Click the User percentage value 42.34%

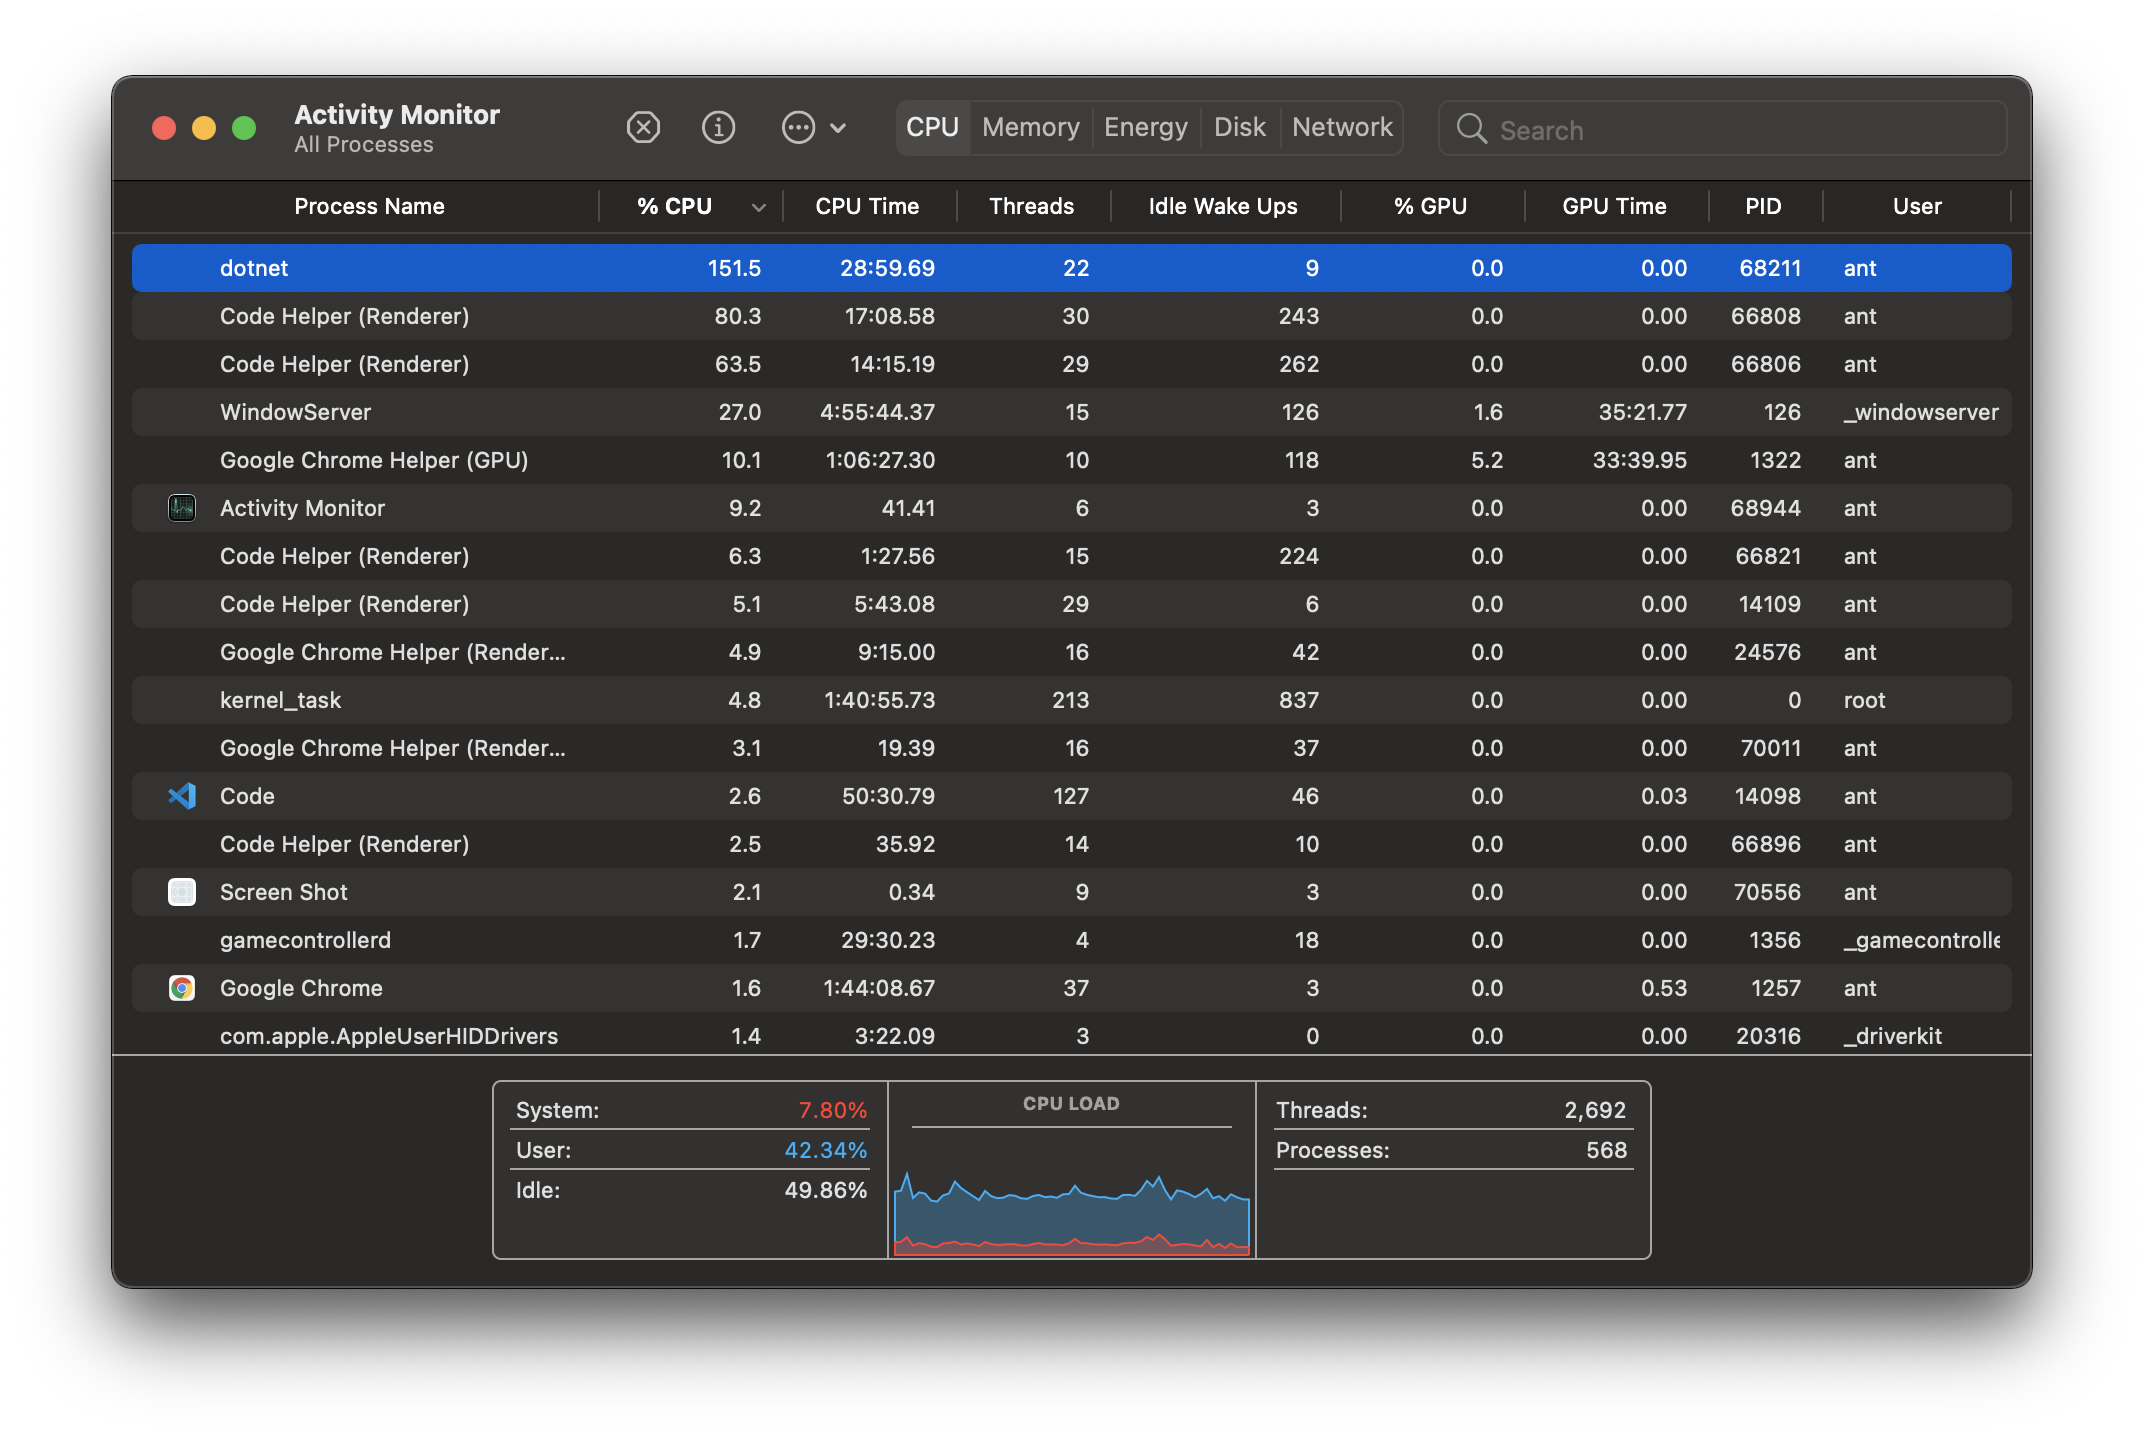pyautogui.click(x=825, y=1150)
